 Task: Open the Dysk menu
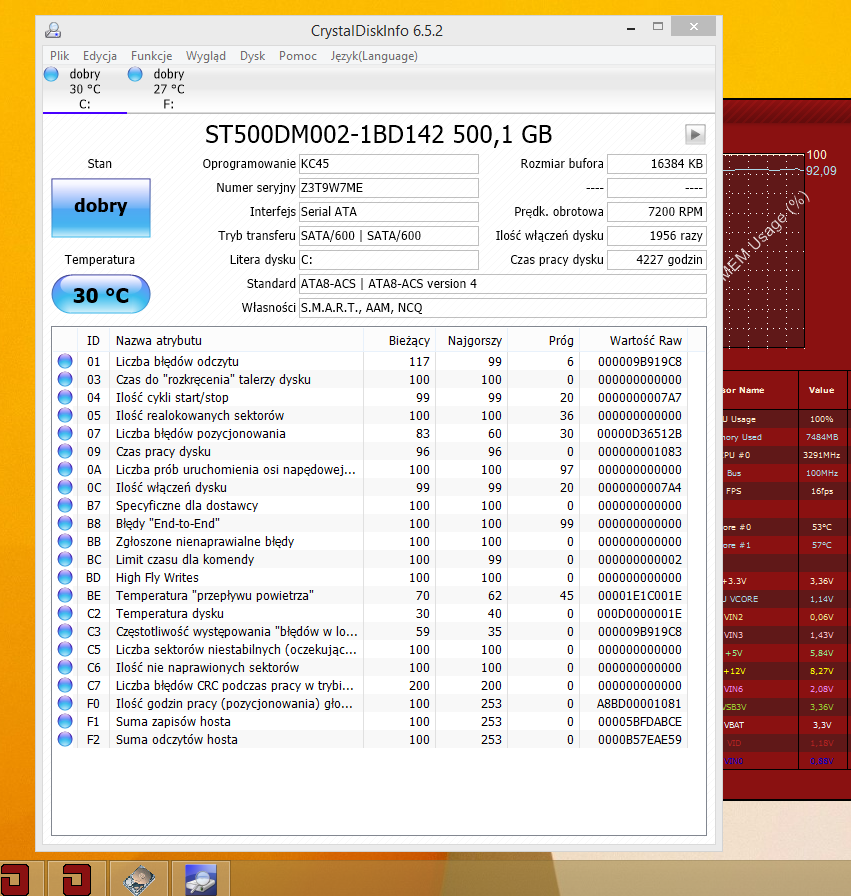[x=253, y=56]
